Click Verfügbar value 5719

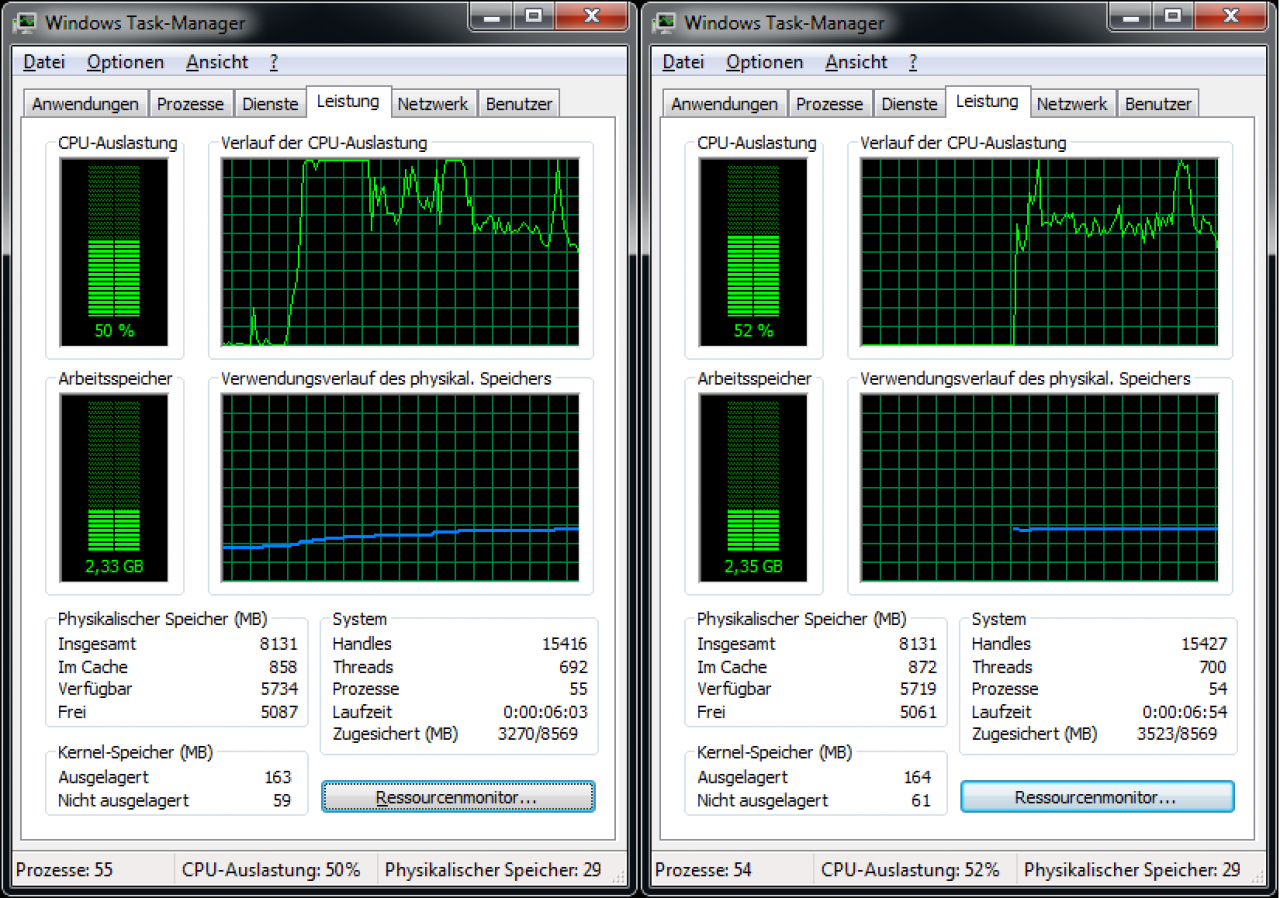[x=918, y=689]
